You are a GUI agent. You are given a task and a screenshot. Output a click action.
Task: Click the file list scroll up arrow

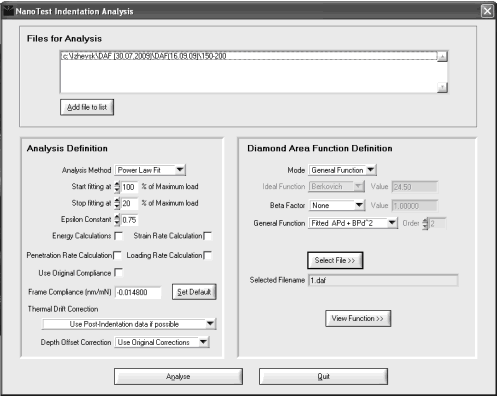tap(442, 56)
